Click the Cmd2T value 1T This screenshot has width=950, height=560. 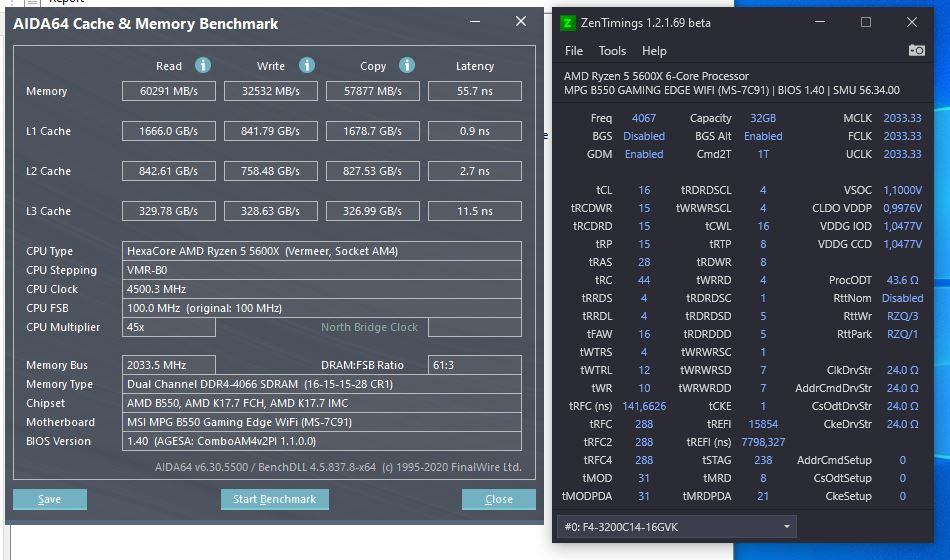[x=763, y=154]
